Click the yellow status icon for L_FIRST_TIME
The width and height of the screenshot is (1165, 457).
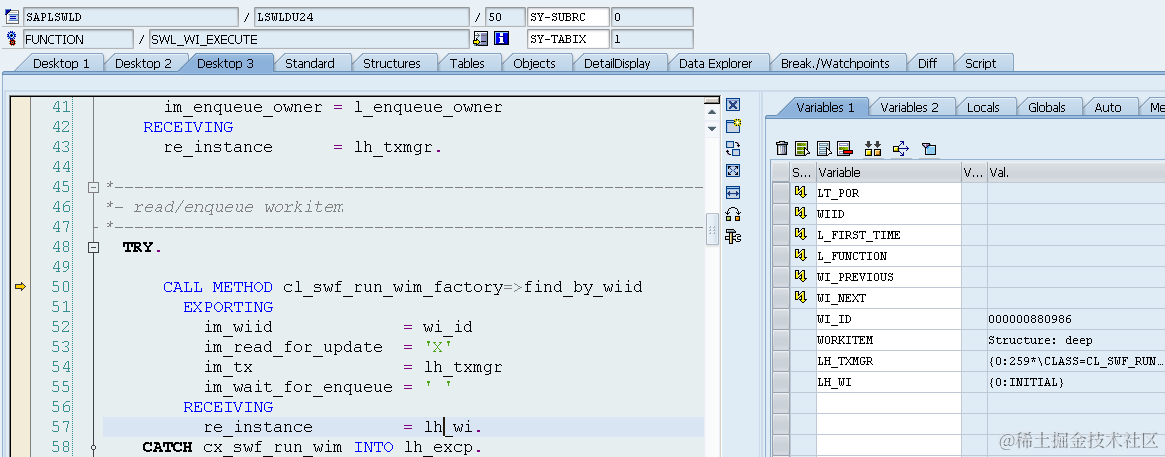[800, 234]
